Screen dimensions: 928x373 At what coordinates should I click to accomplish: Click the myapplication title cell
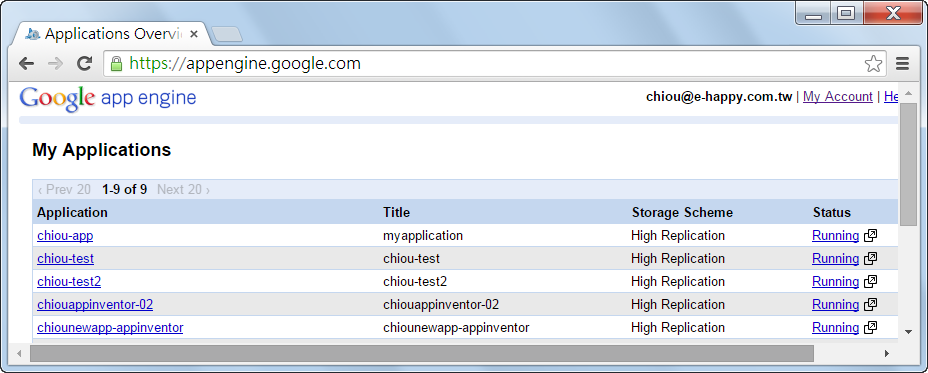pyautogui.click(x=423, y=236)
